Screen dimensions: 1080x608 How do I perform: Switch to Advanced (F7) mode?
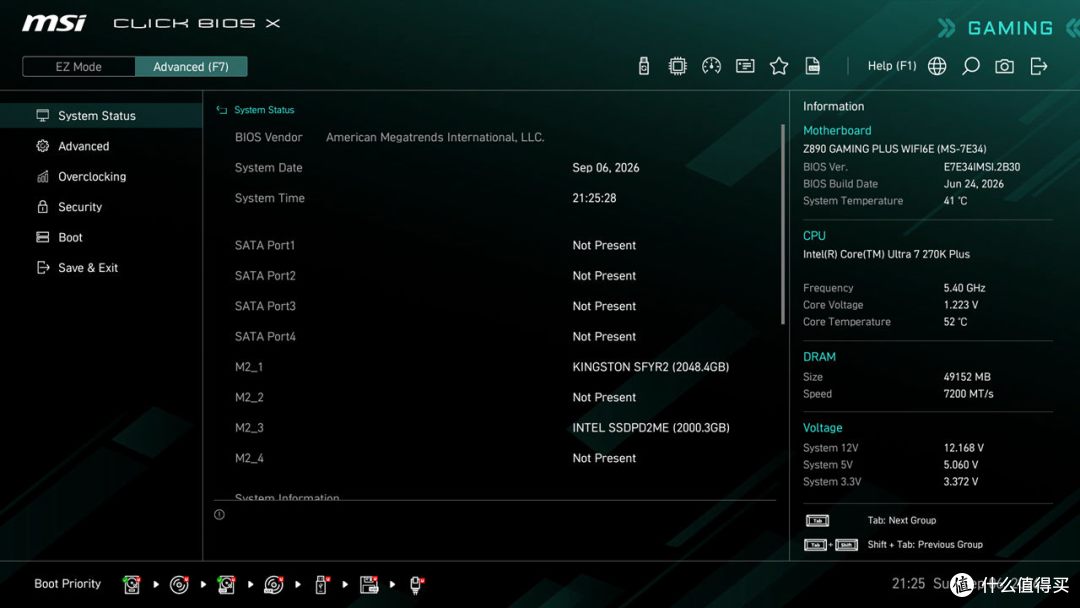191,67
